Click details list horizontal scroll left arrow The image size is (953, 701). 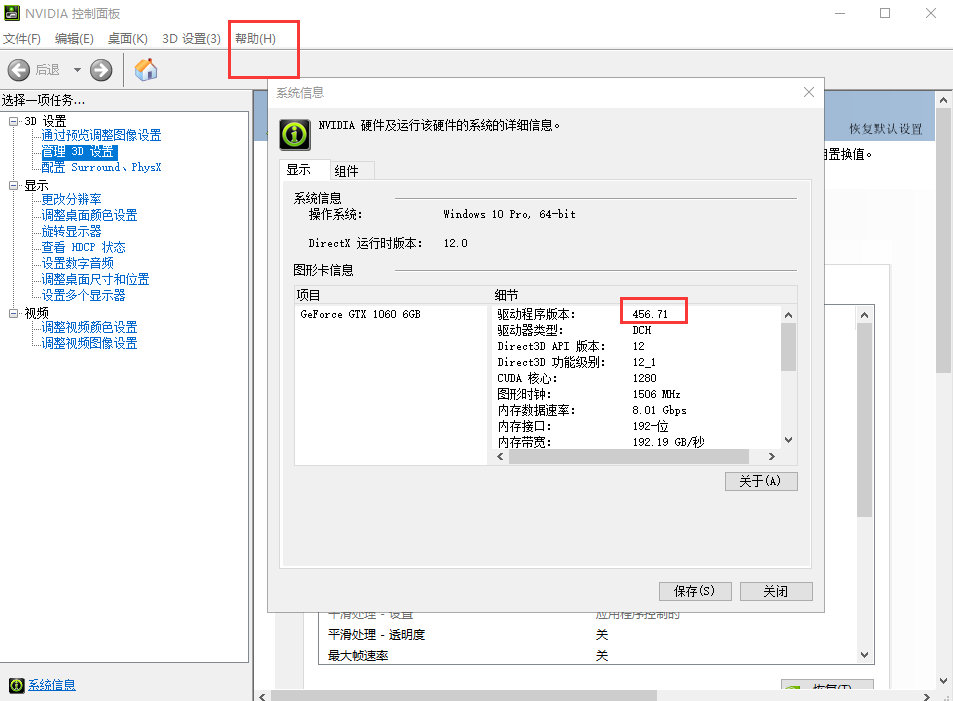pyautogui.click(x=500, y=457)
